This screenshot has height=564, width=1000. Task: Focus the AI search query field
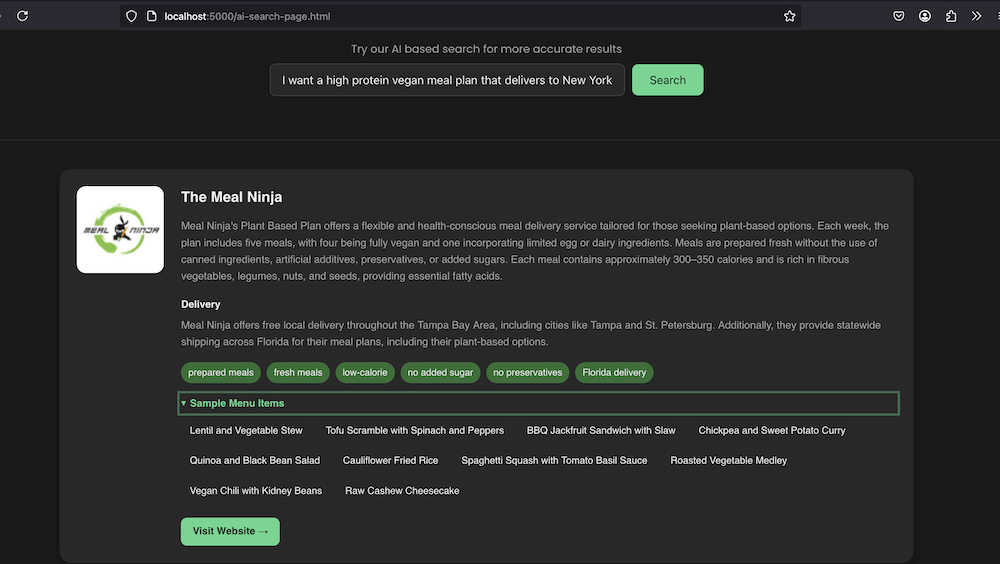coord(447,80)
